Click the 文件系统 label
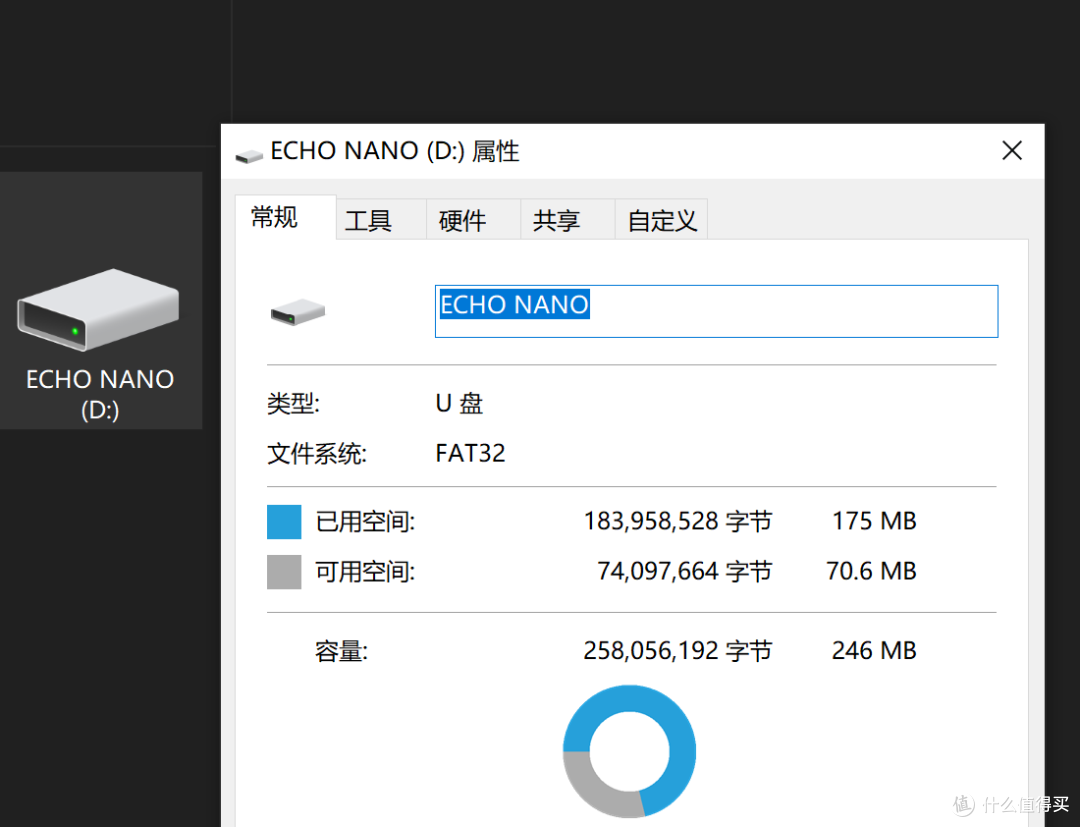Image resolution: width=1080 pixels, height=827 pixels. click(x=317, y=454)
